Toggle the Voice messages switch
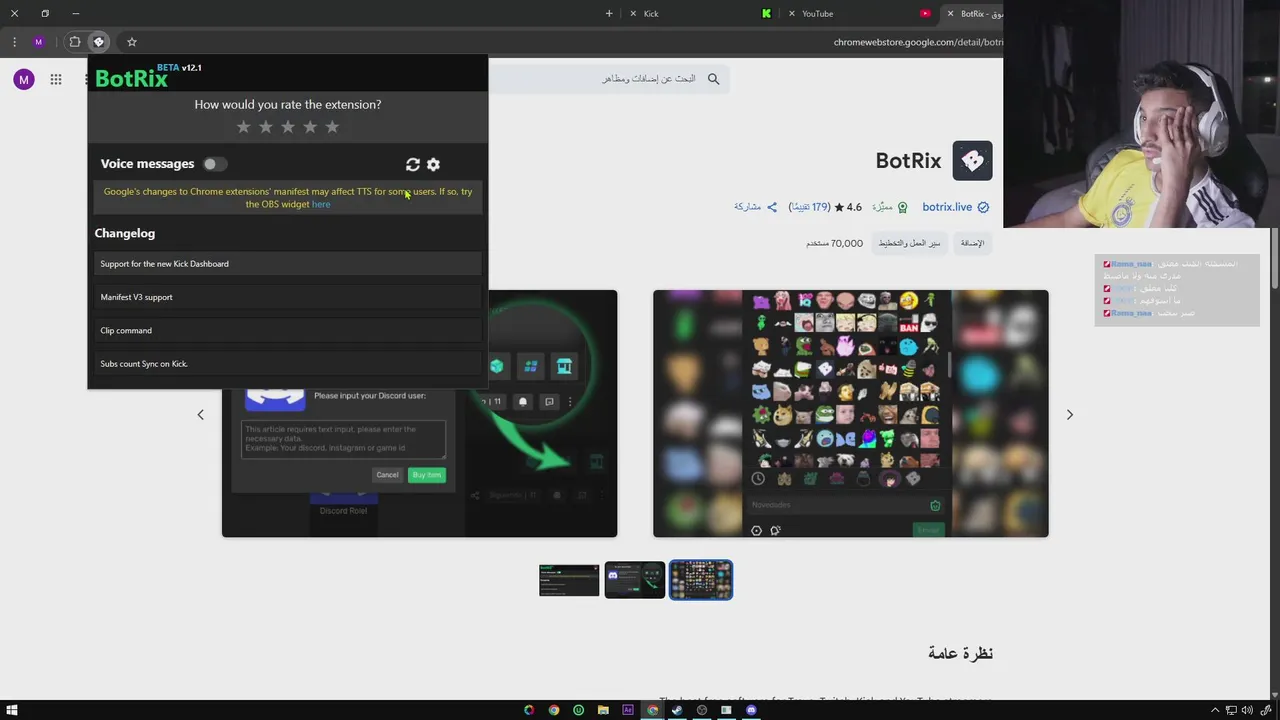This screenshot has height=720, width=1280. (x=214, y=164)
